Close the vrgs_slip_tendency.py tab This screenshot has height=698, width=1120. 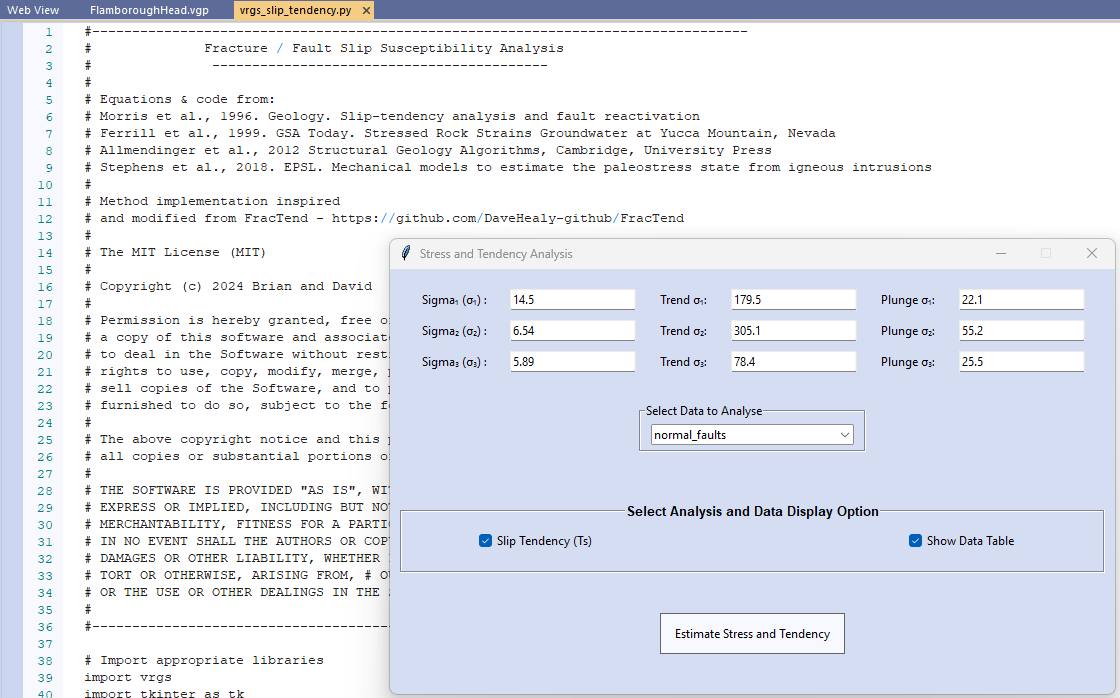tap(366, 10)
